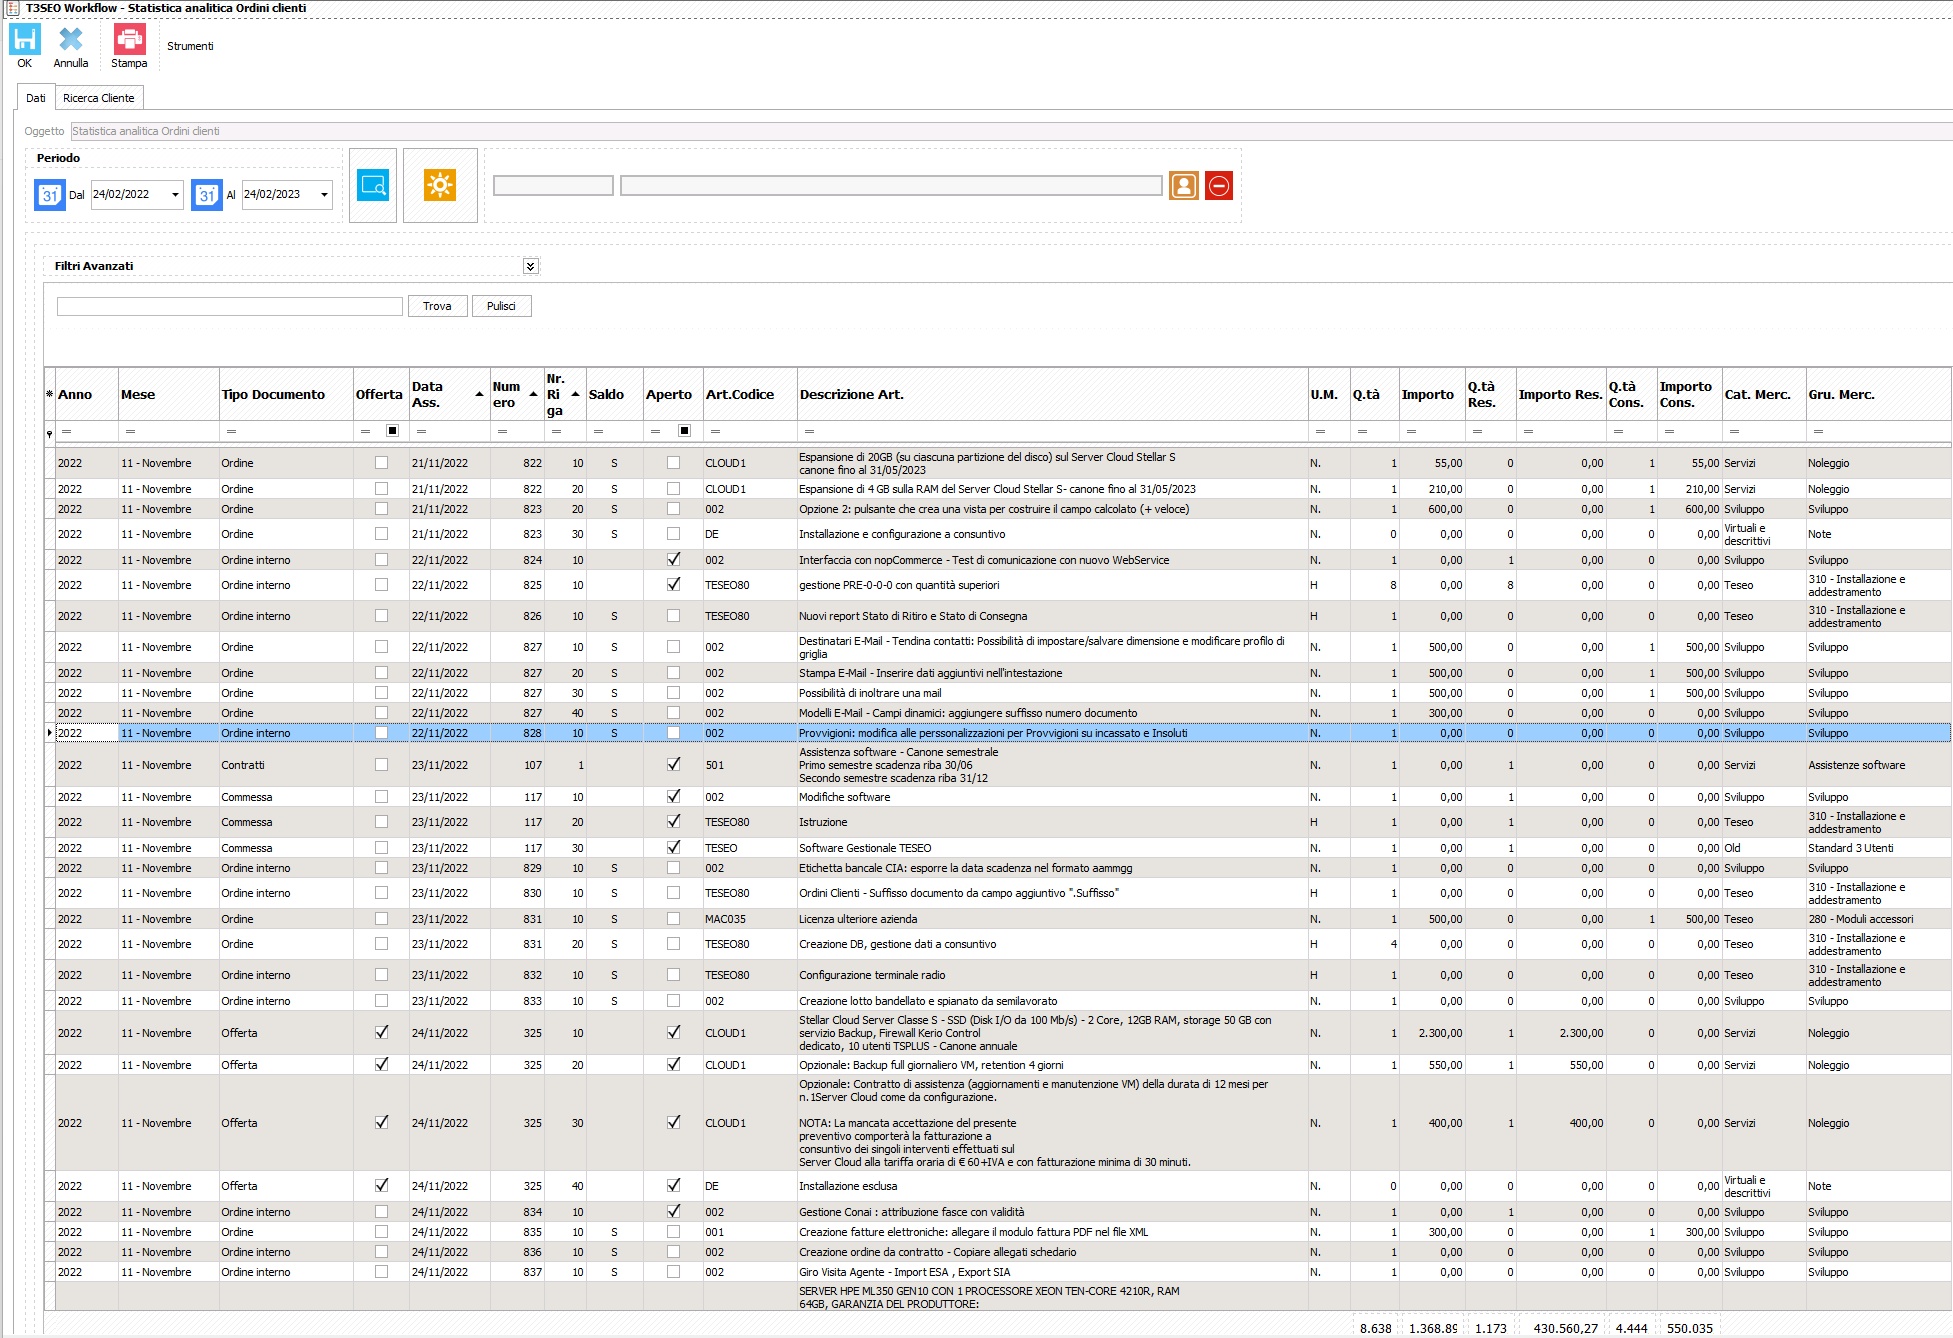Click the Oggetto text field
The width and height of the screenshot is (1953, 1338).
[x=1010, y=131]
